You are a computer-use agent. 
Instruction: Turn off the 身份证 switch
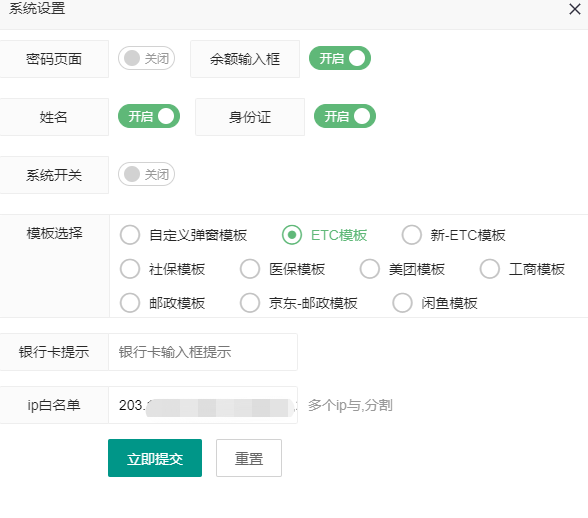(345, 116)
